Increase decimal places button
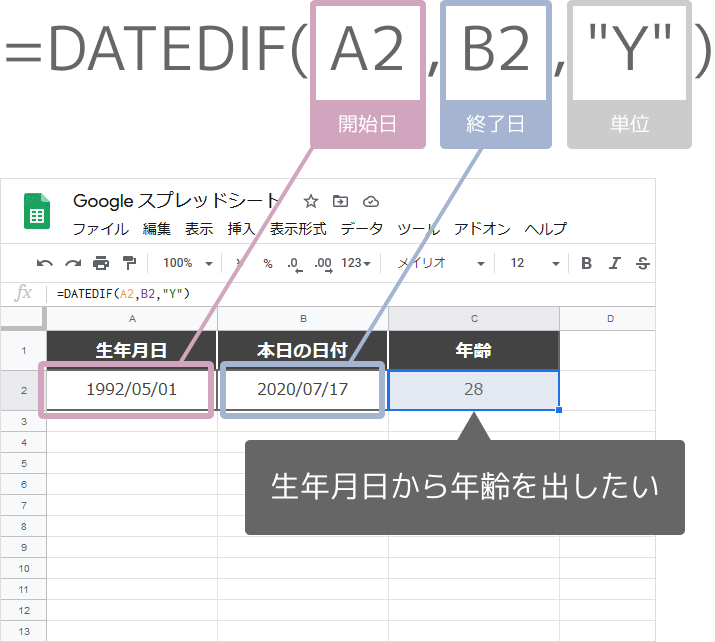 (x=323, y=264)
